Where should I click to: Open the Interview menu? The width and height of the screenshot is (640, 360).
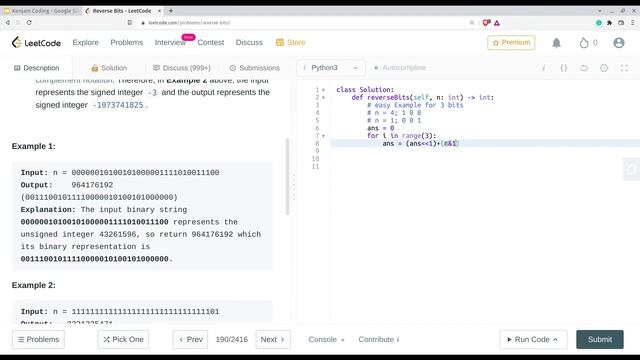pos(170,42)
